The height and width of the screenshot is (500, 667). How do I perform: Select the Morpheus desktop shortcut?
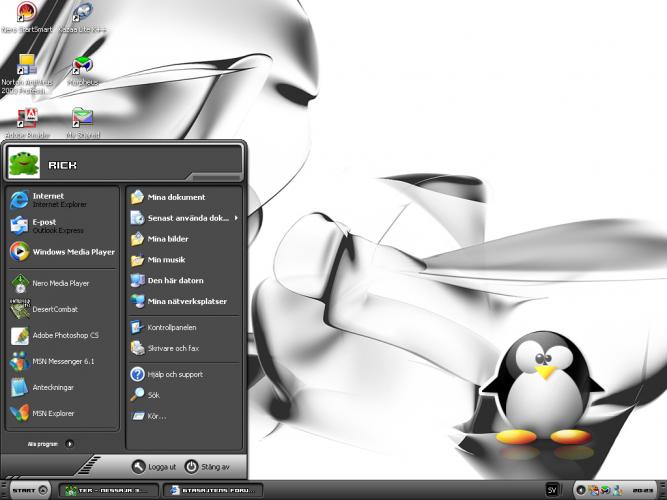tap(82, 68)
